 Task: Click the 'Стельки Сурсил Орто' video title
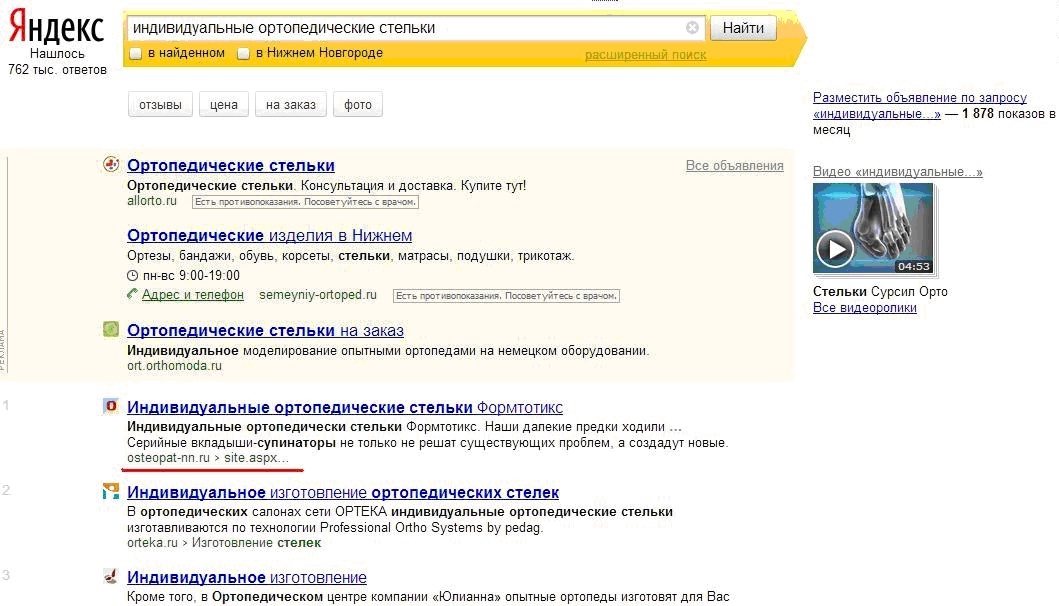(880, 291)
